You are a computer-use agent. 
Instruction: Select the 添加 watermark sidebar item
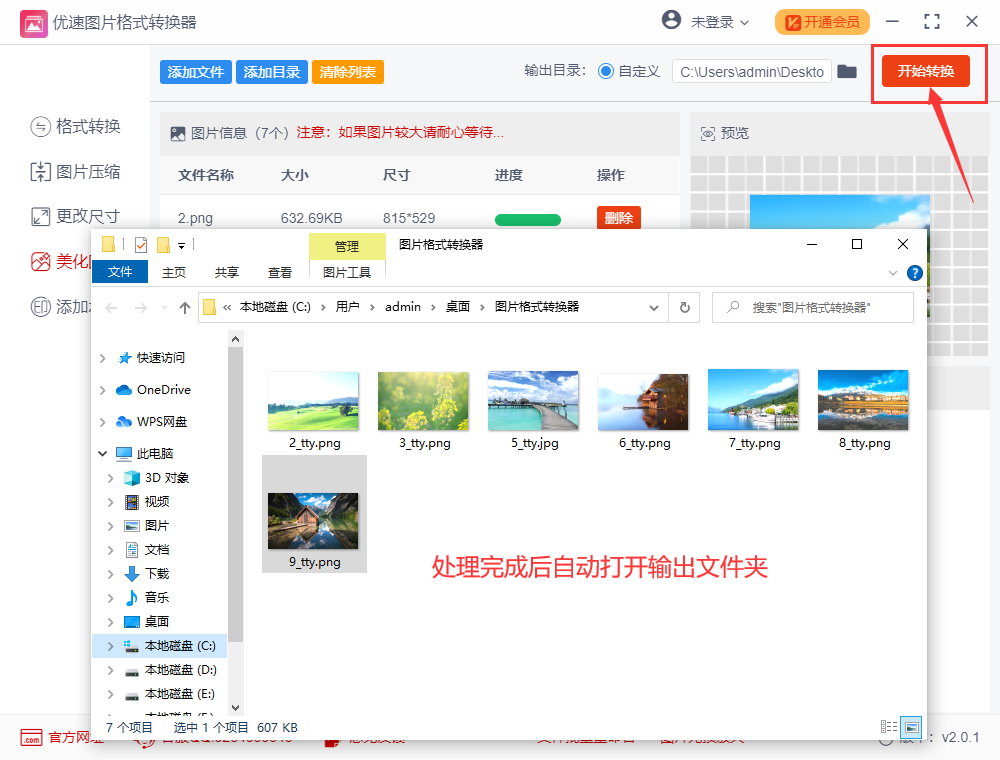(61, 307)
